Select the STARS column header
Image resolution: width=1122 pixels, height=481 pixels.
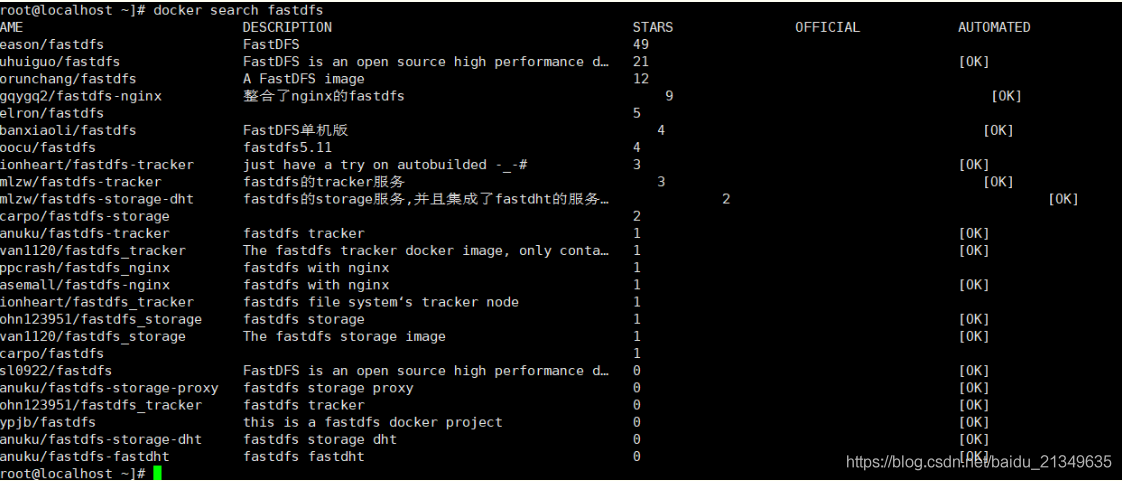pyautogui.click(x=653, y=27)
